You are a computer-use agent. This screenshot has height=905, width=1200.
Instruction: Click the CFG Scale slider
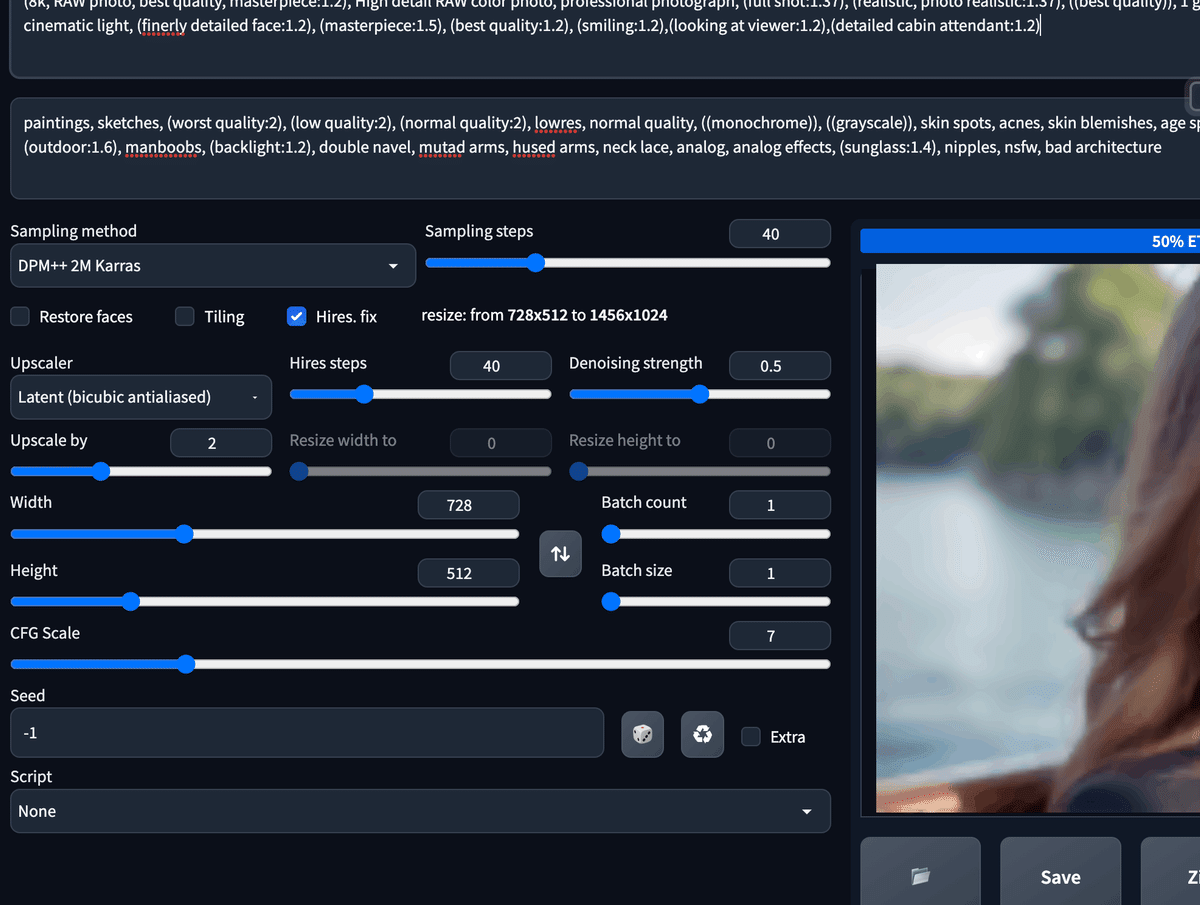pos(420,664)
